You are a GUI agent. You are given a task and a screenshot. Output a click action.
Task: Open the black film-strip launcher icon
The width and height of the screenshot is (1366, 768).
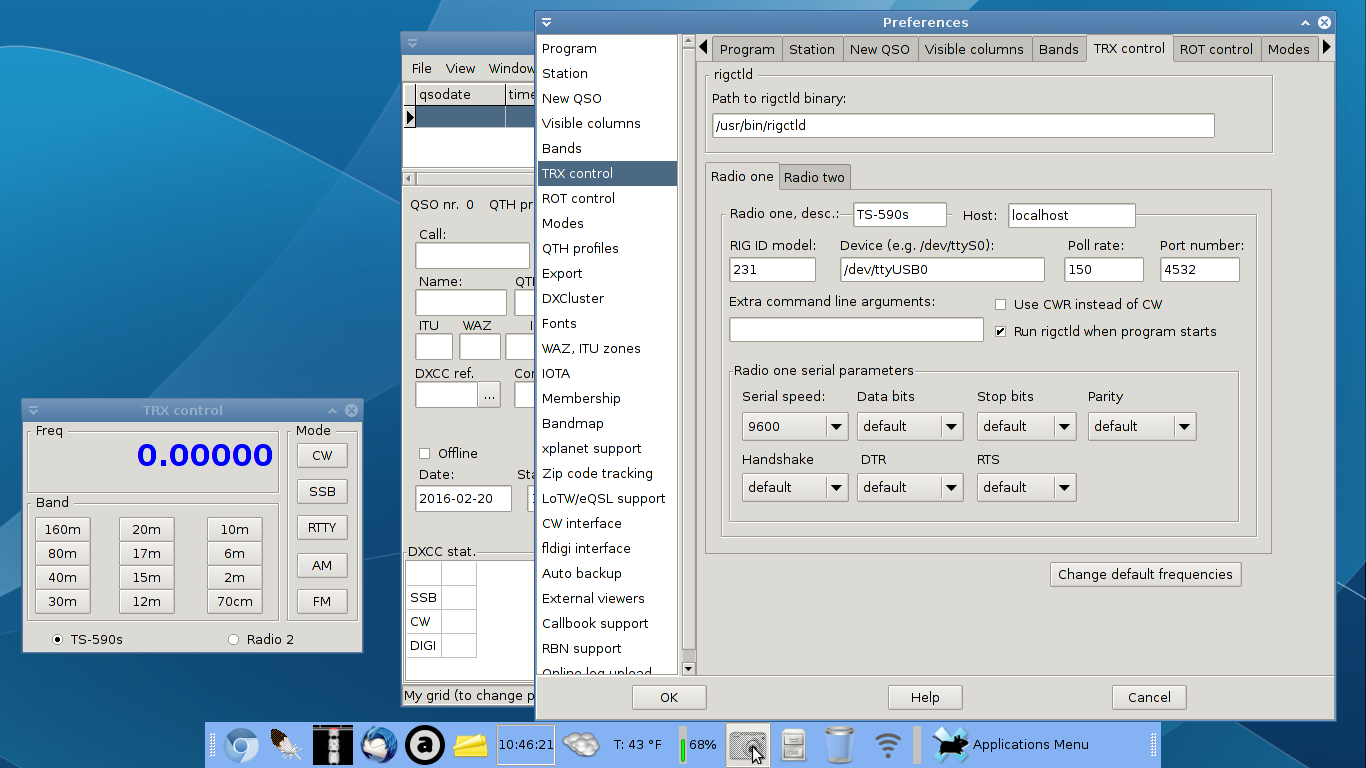[333, 745]
